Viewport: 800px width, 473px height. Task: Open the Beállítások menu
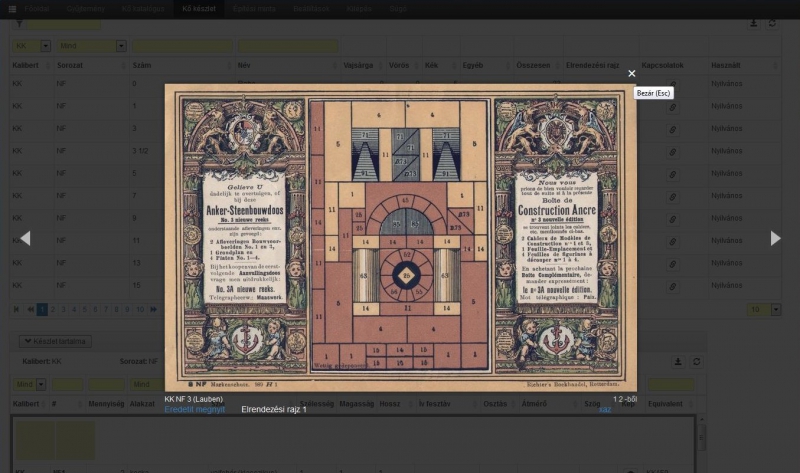(x=311, y=9)
